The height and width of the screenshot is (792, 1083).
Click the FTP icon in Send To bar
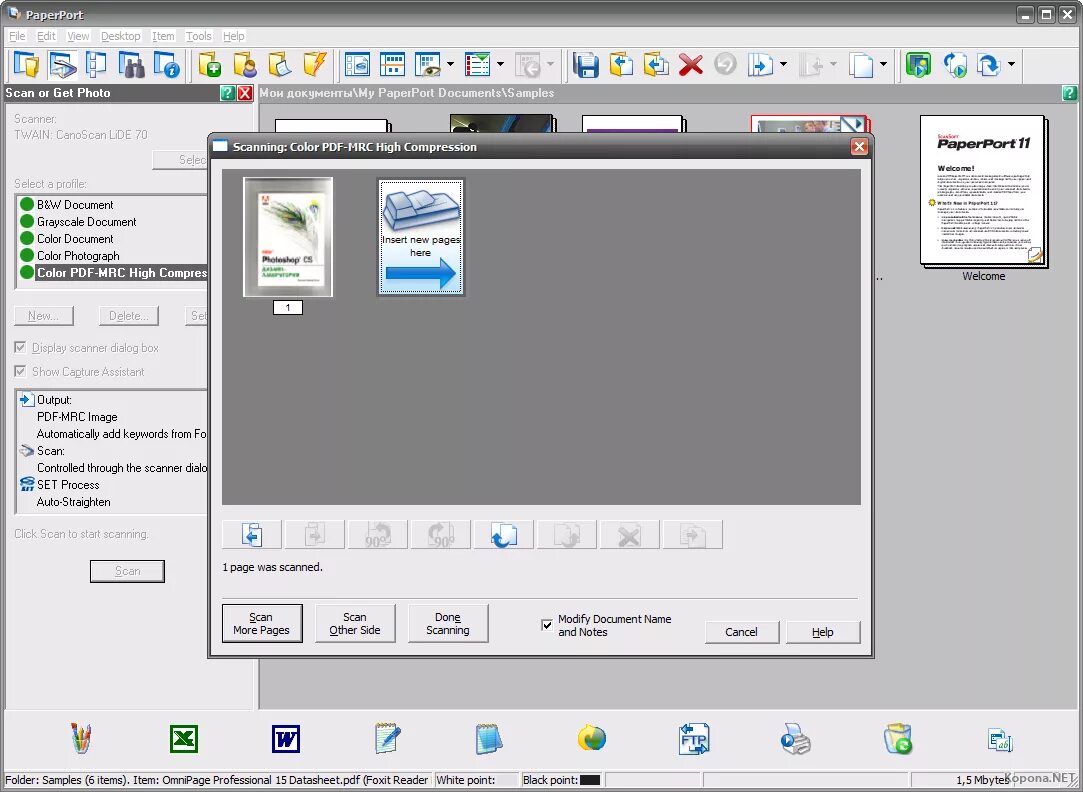pyautogui.click(x=694, y=739)
